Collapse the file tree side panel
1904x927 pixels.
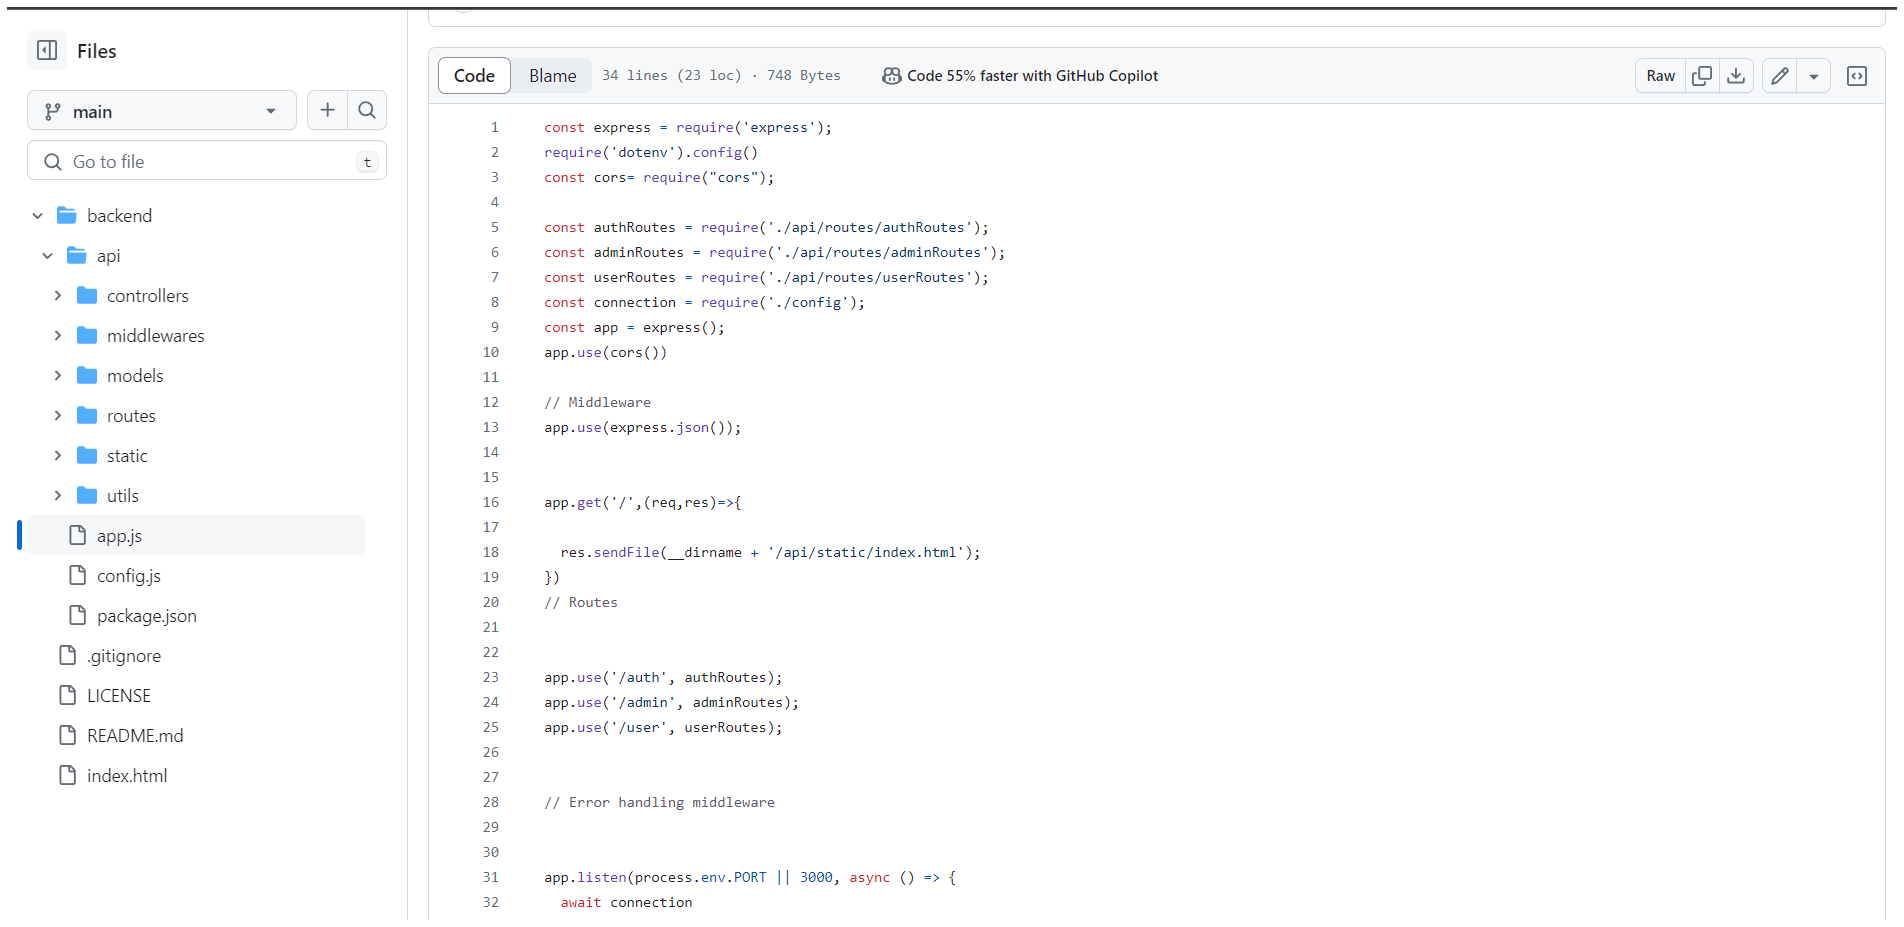(x=47, y=50)
